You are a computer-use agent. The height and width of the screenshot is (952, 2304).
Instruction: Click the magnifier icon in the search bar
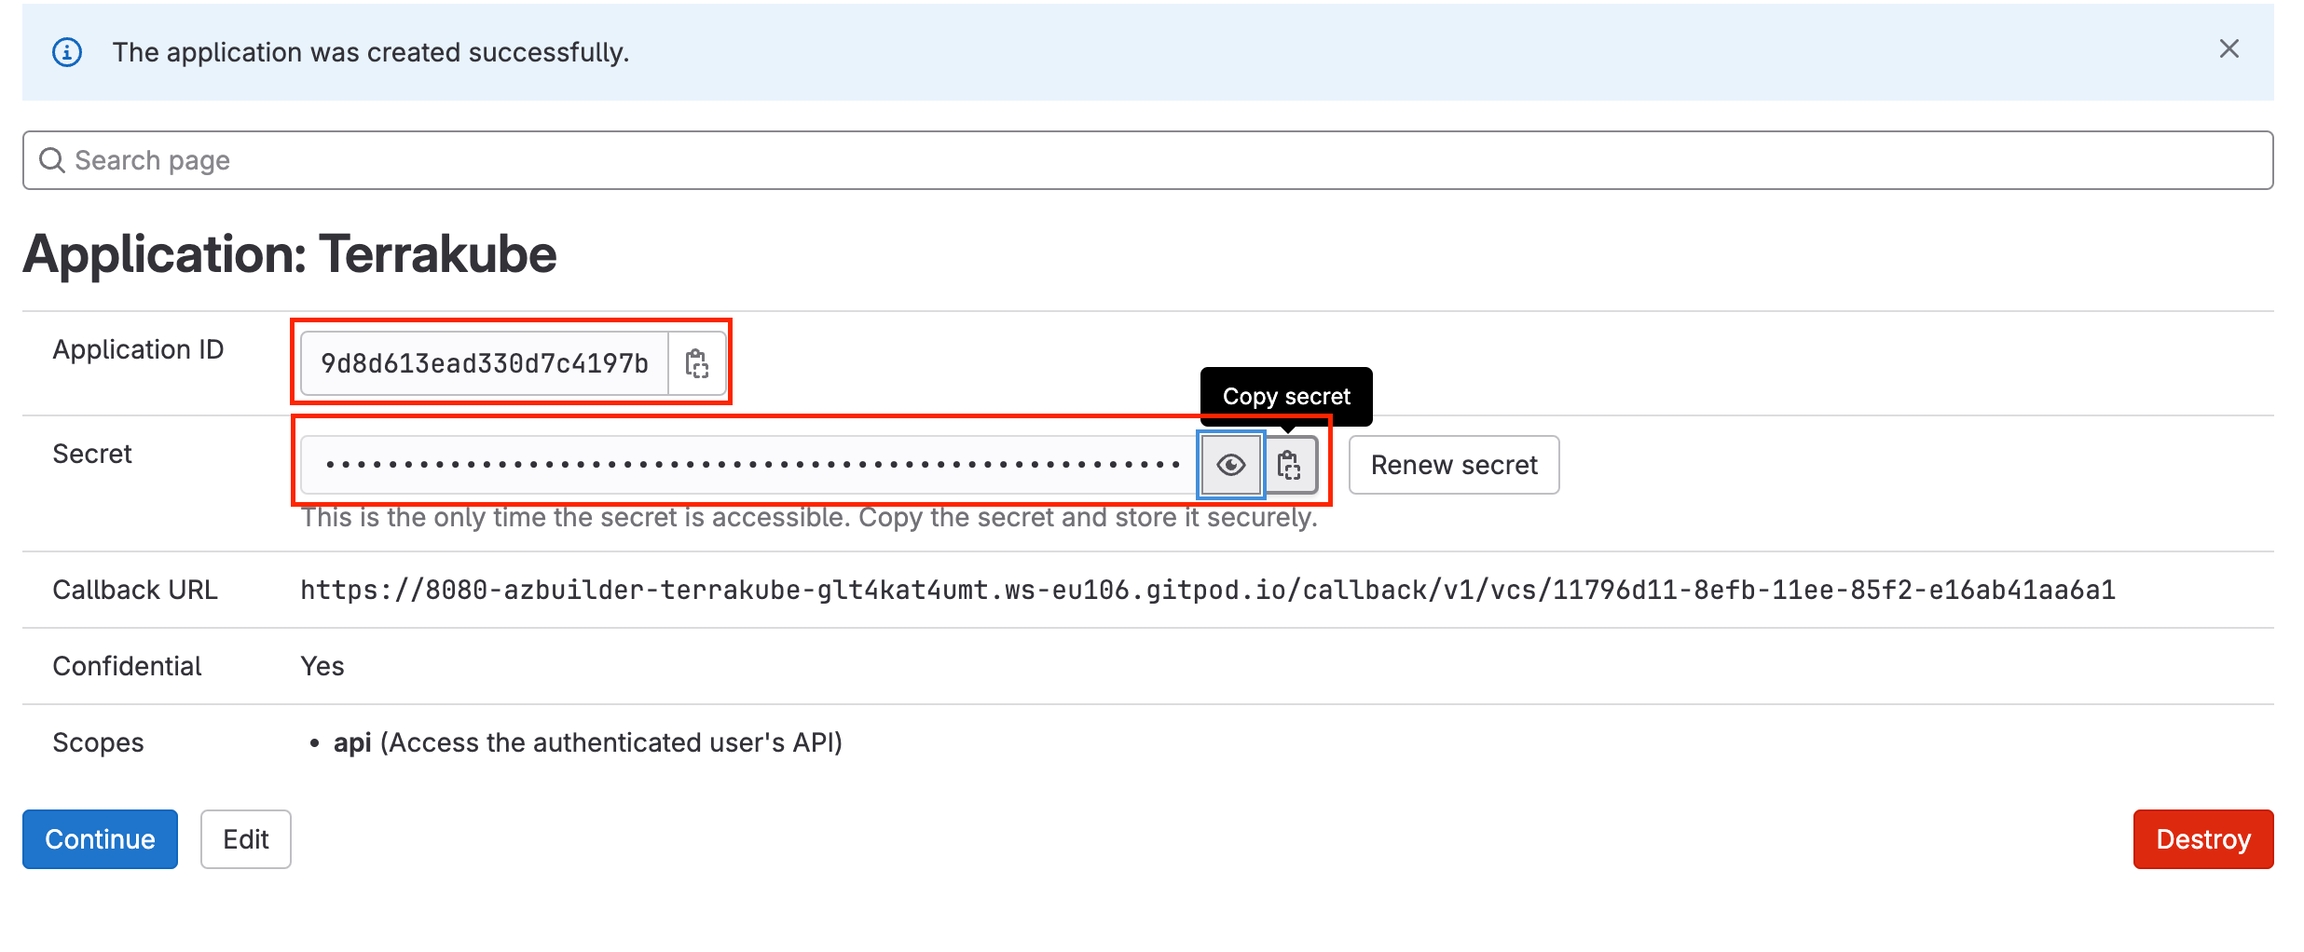(x=52, y=160)
